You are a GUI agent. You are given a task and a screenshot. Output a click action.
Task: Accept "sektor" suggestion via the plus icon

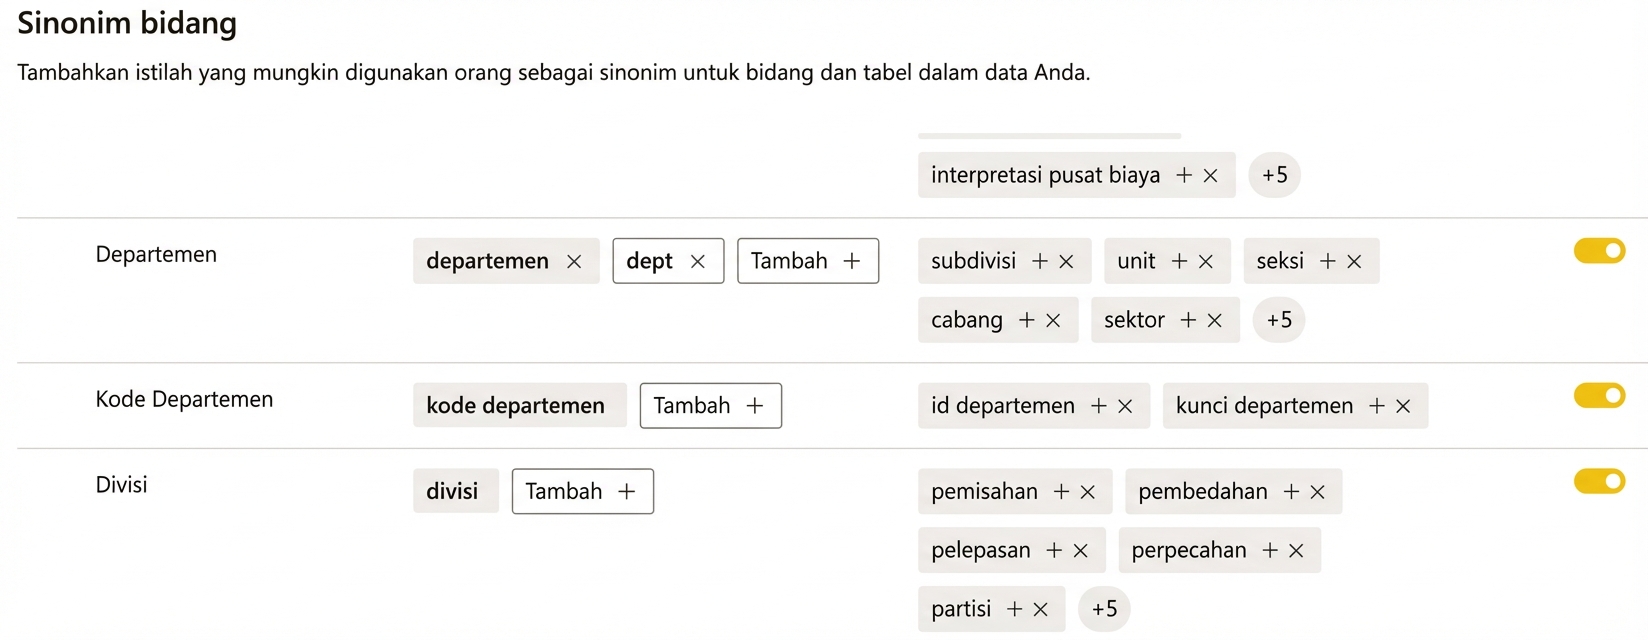(1188, 320)
